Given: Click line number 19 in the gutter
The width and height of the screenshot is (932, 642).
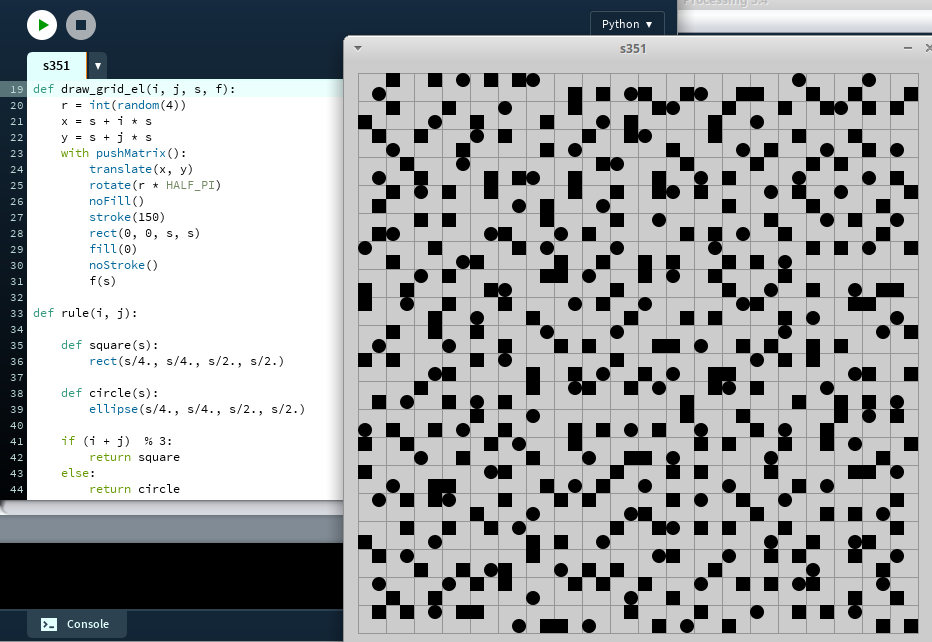Looking at the screenshot, I should point(16,89).
